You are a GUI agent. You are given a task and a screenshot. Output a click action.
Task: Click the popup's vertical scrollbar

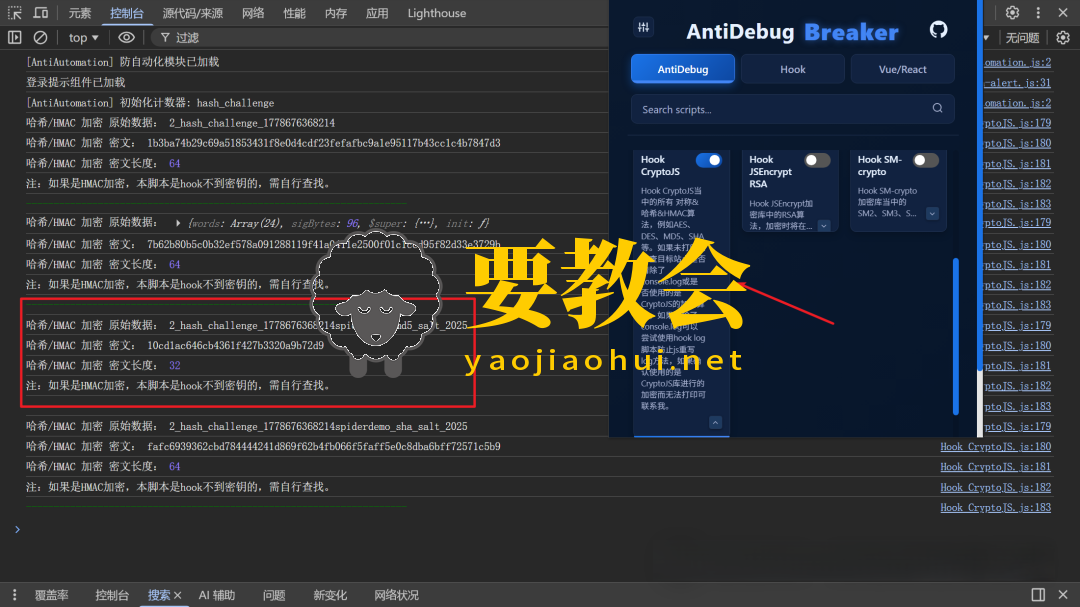pyautogui.click(x=955, y=336)
